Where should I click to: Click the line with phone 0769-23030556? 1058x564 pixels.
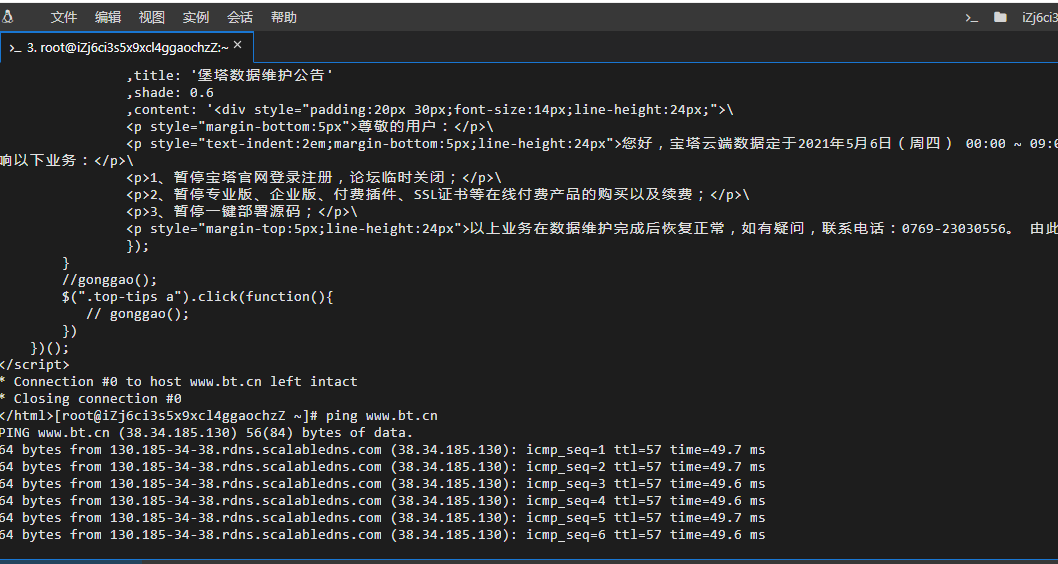[x=592, y=229]
